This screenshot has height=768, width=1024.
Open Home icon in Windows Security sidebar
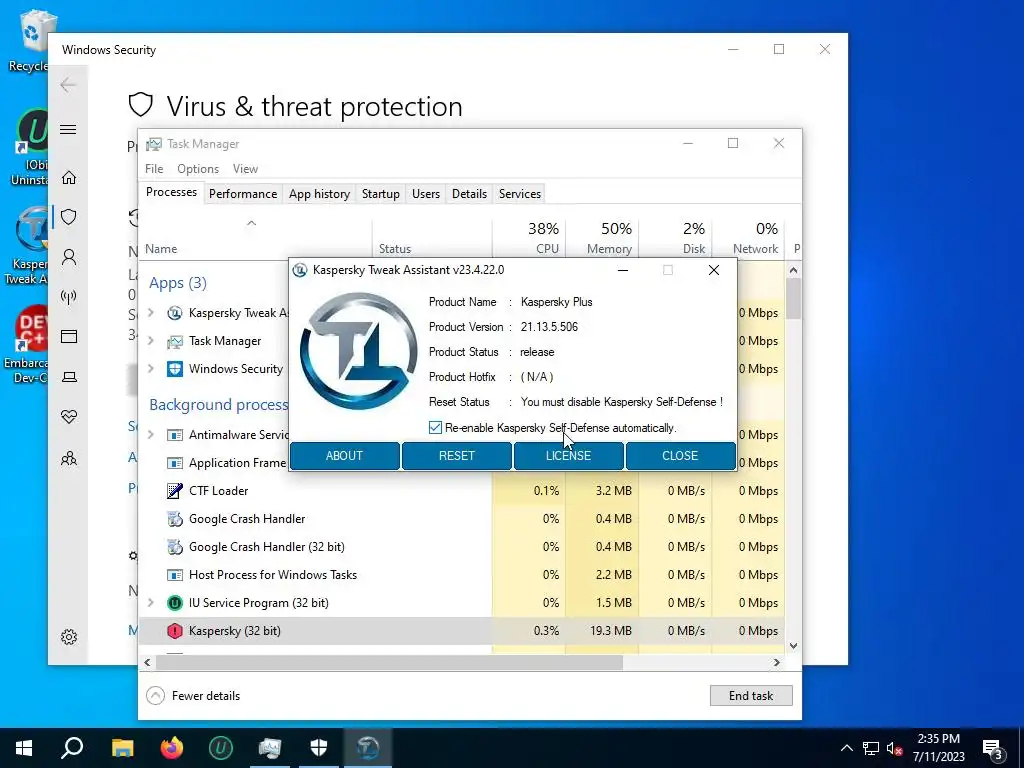point(69,178)
